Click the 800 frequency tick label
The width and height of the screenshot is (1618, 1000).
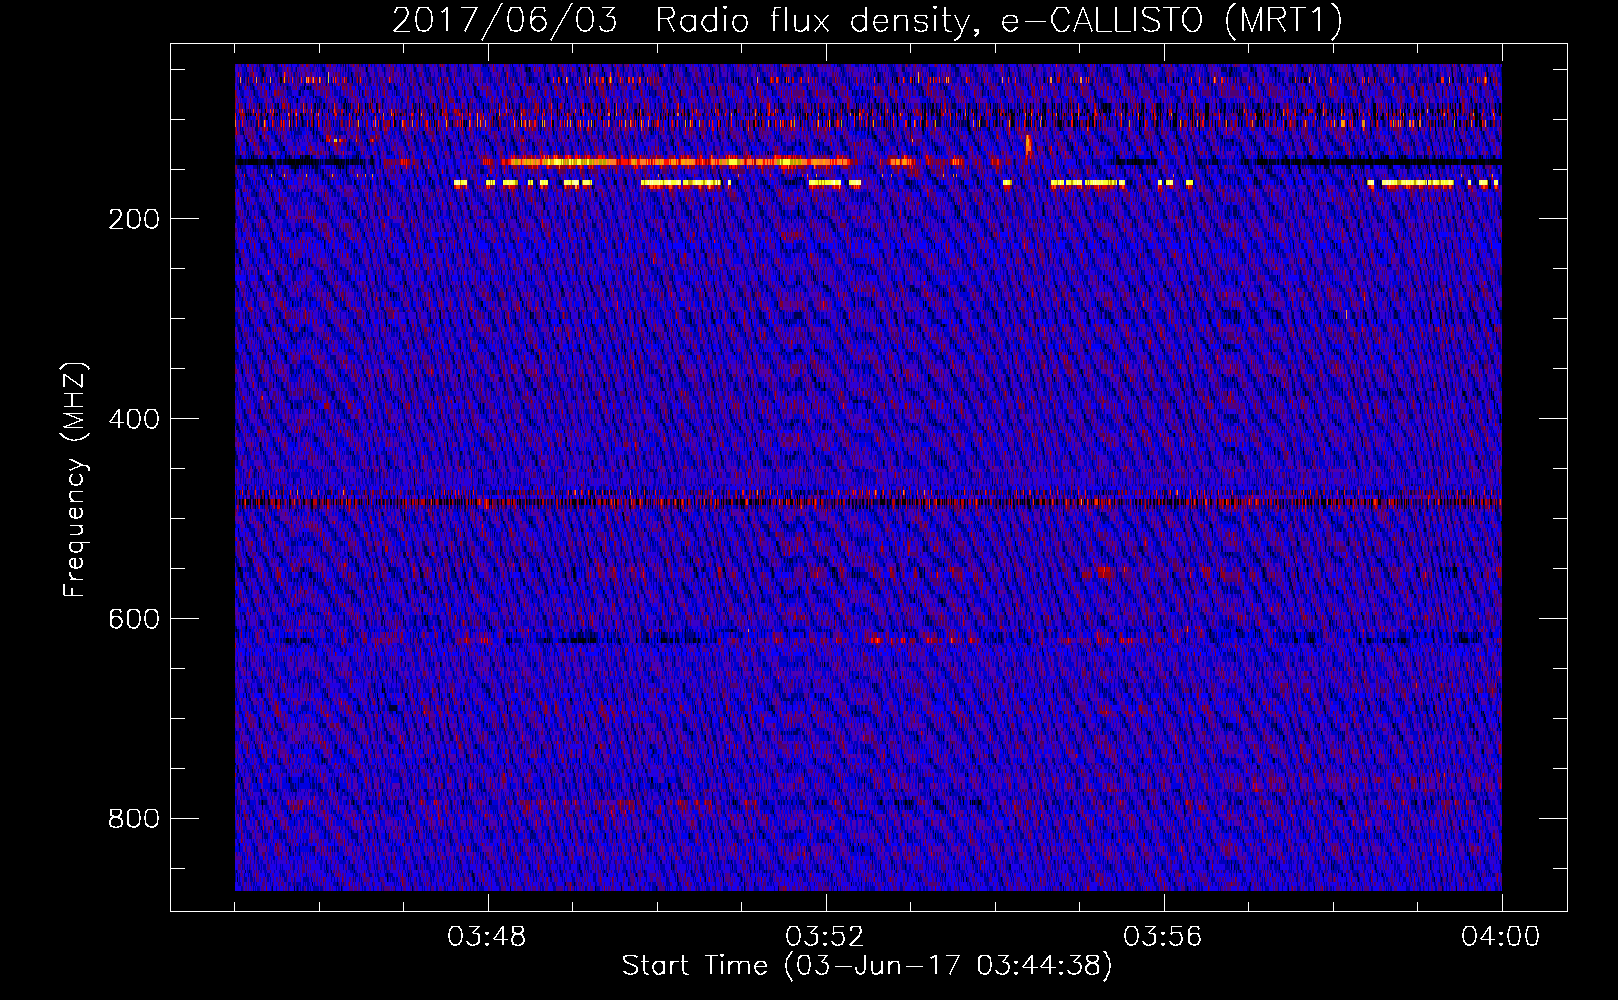tap(134, 819)
